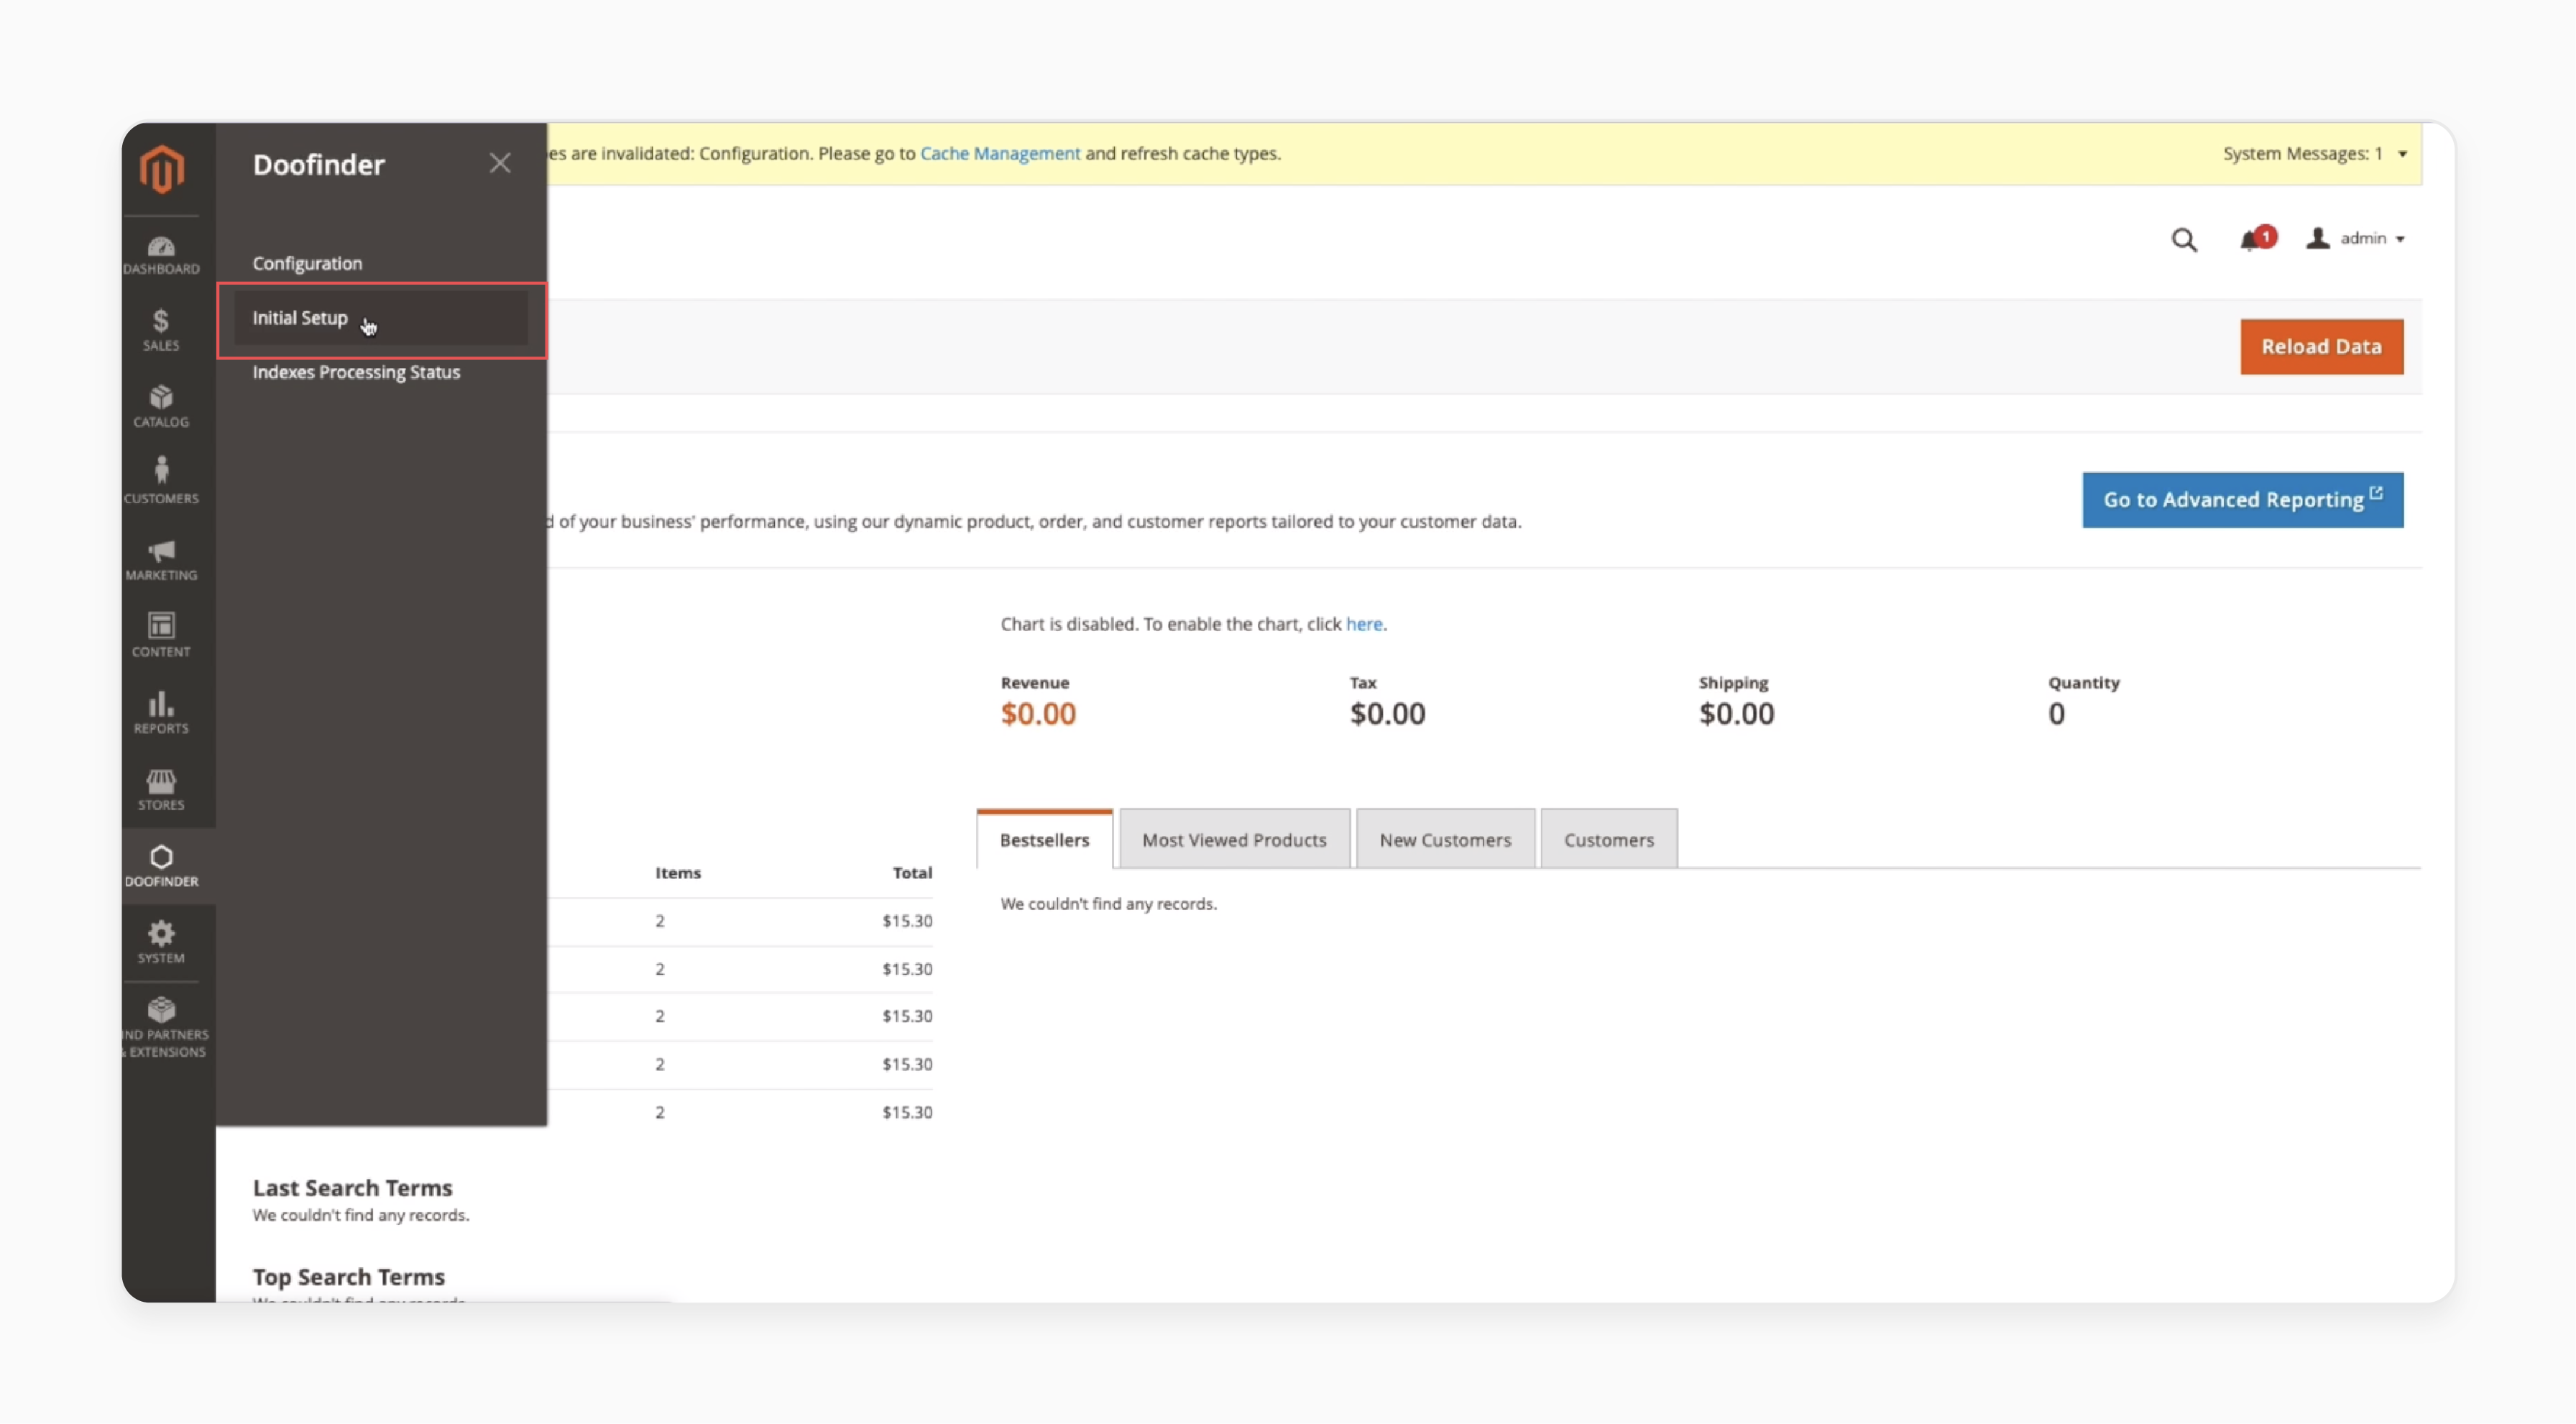Open the admin account dropdown
The image size is (2576, 1424).
2355,238
